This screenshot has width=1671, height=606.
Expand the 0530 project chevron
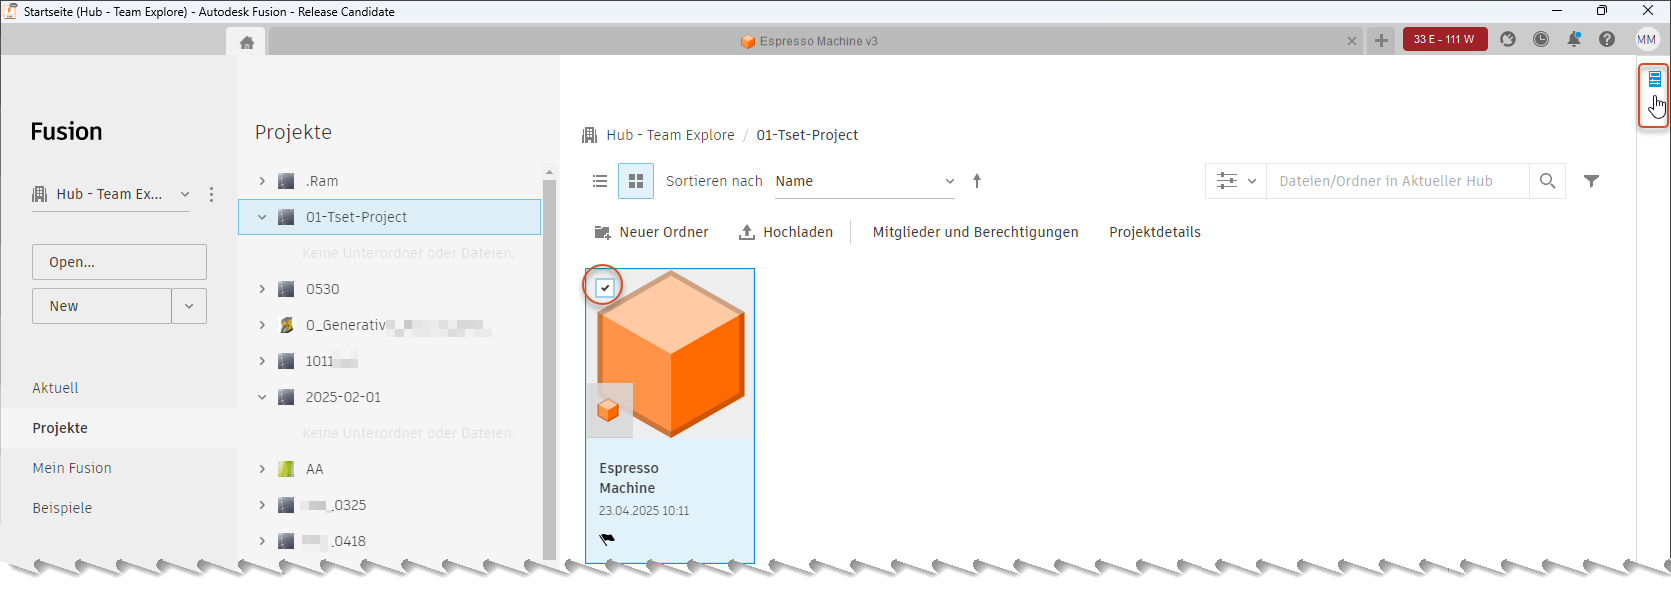point(262,289)
